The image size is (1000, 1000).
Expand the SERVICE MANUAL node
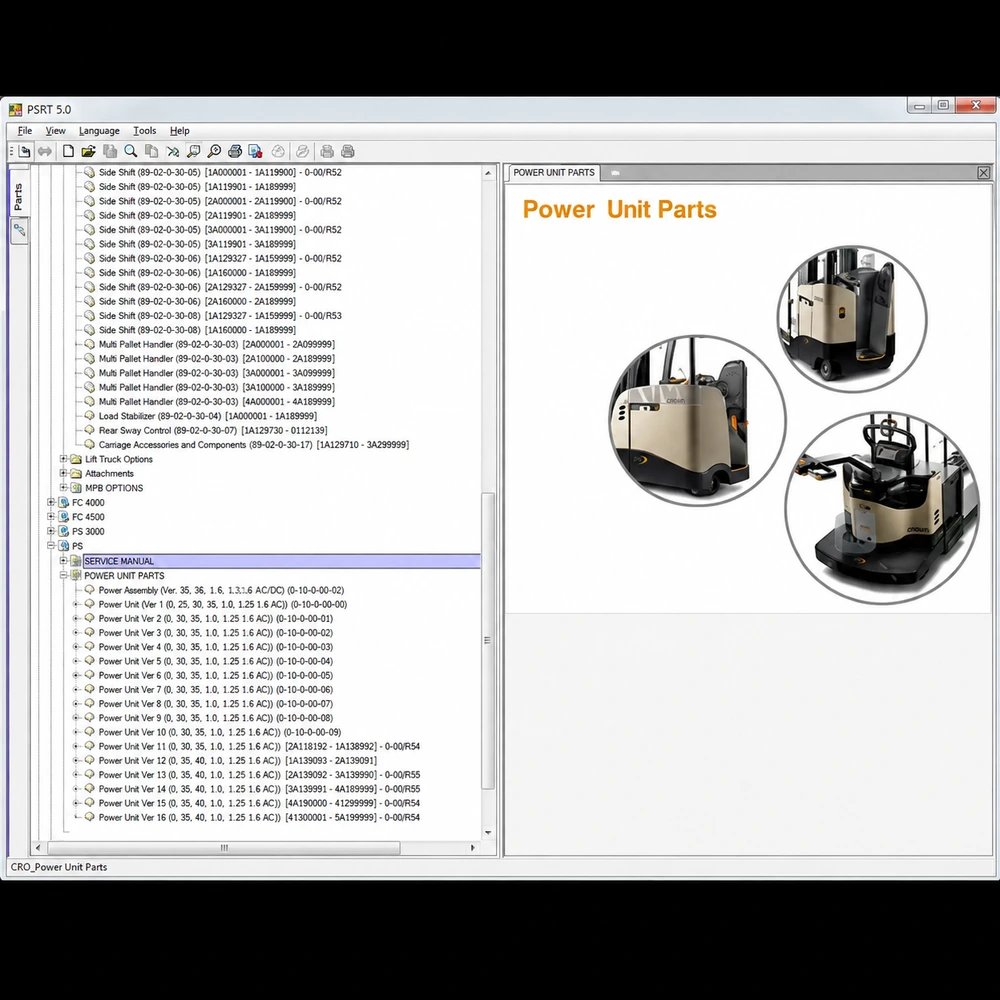(63, 561)
